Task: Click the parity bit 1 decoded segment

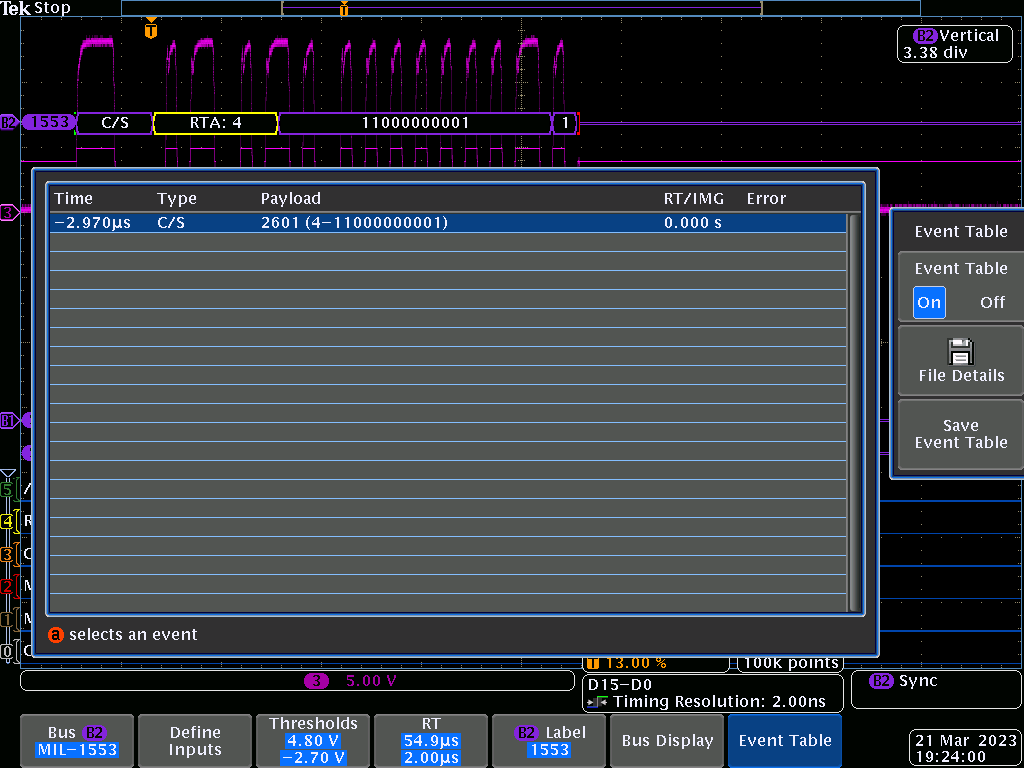Action: click(566, 123)
